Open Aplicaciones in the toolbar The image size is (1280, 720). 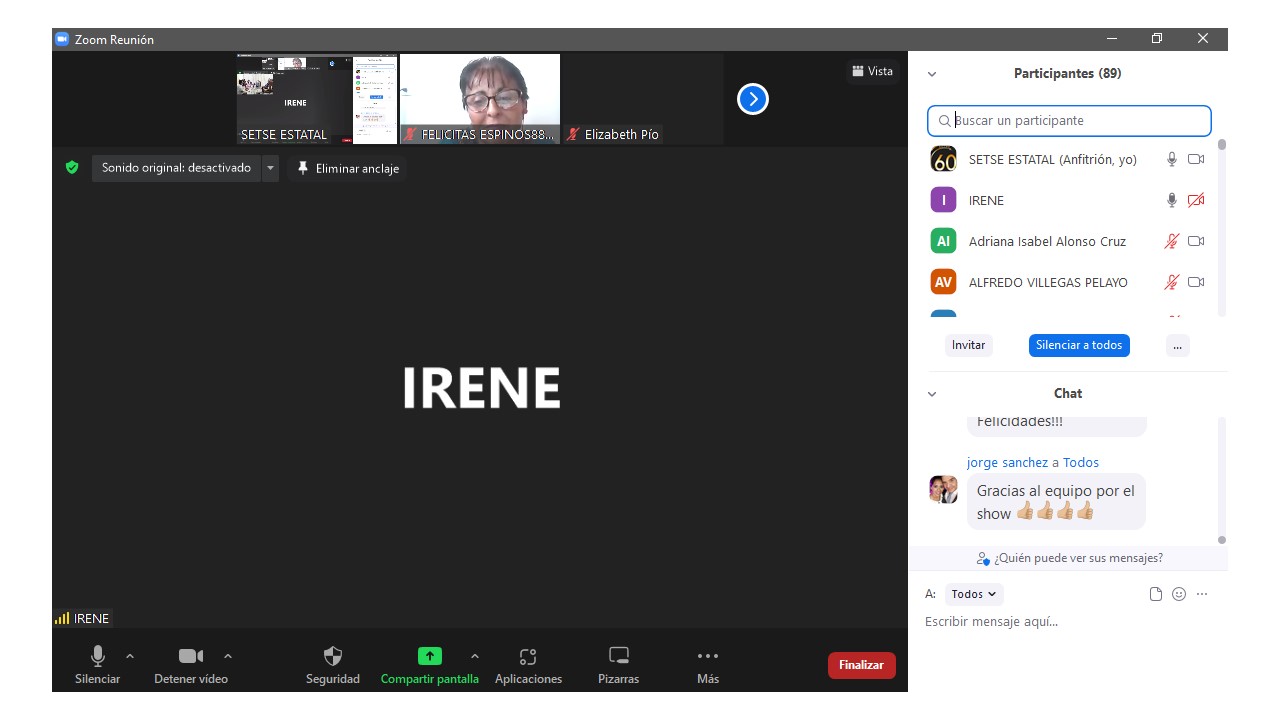(x=528, y=657)
